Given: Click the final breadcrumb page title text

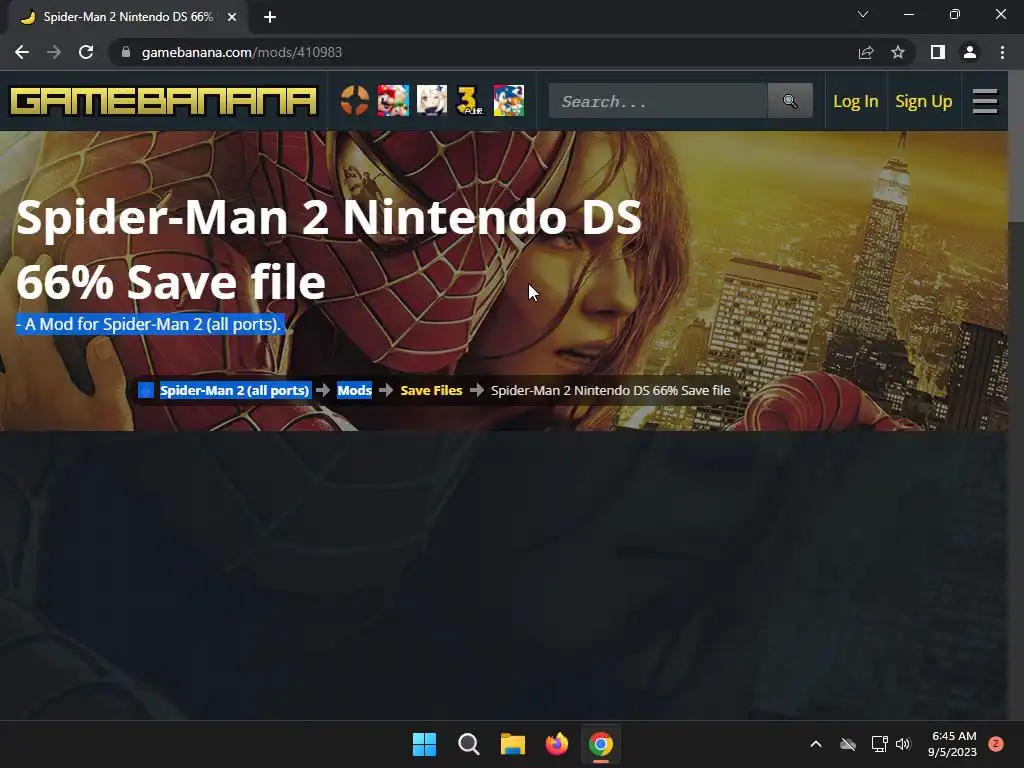Looking at the screenshot, I should click(611, 391).
